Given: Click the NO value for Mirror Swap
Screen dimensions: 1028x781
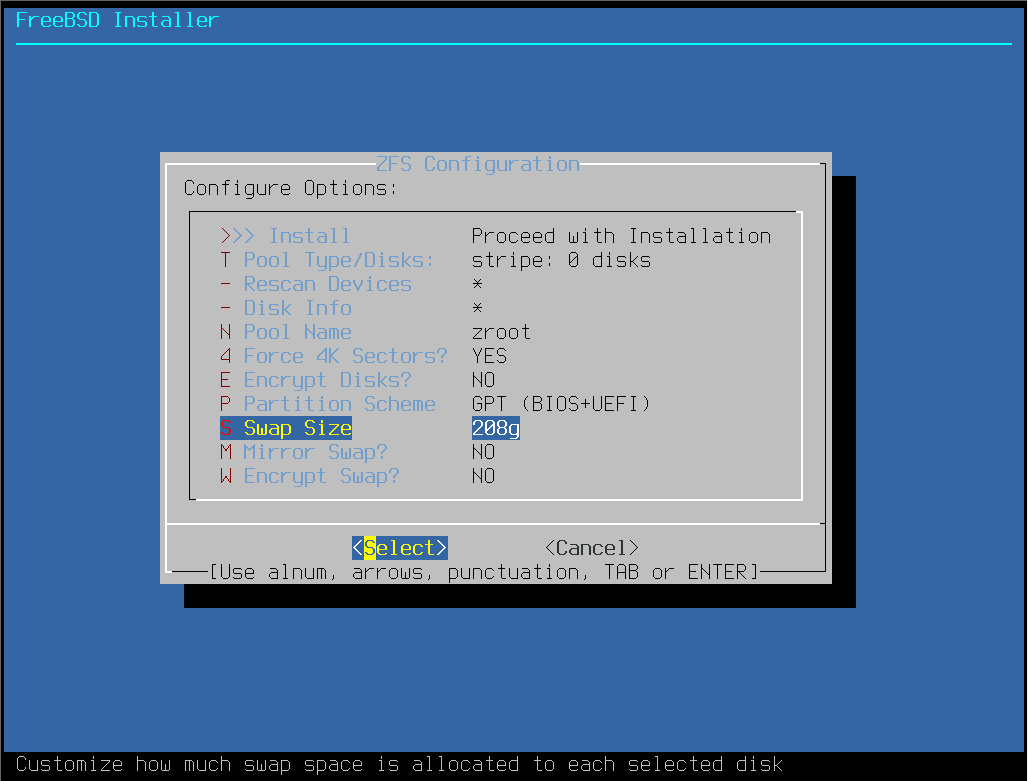Looking at the screenshot, I should 483,452.
